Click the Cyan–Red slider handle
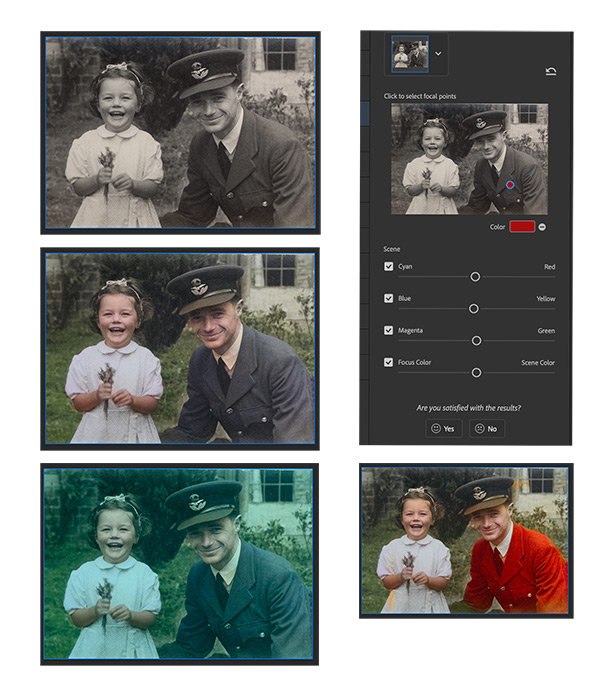The image size is (600, 691). (475, 277)
